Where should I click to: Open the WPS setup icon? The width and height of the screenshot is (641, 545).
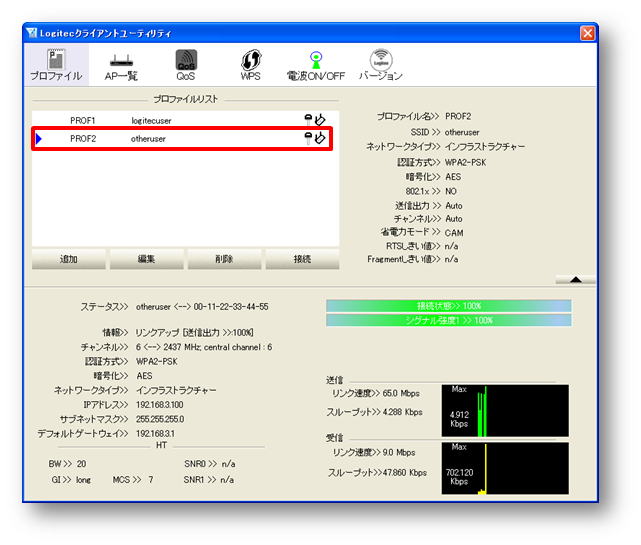coord(251,65)
